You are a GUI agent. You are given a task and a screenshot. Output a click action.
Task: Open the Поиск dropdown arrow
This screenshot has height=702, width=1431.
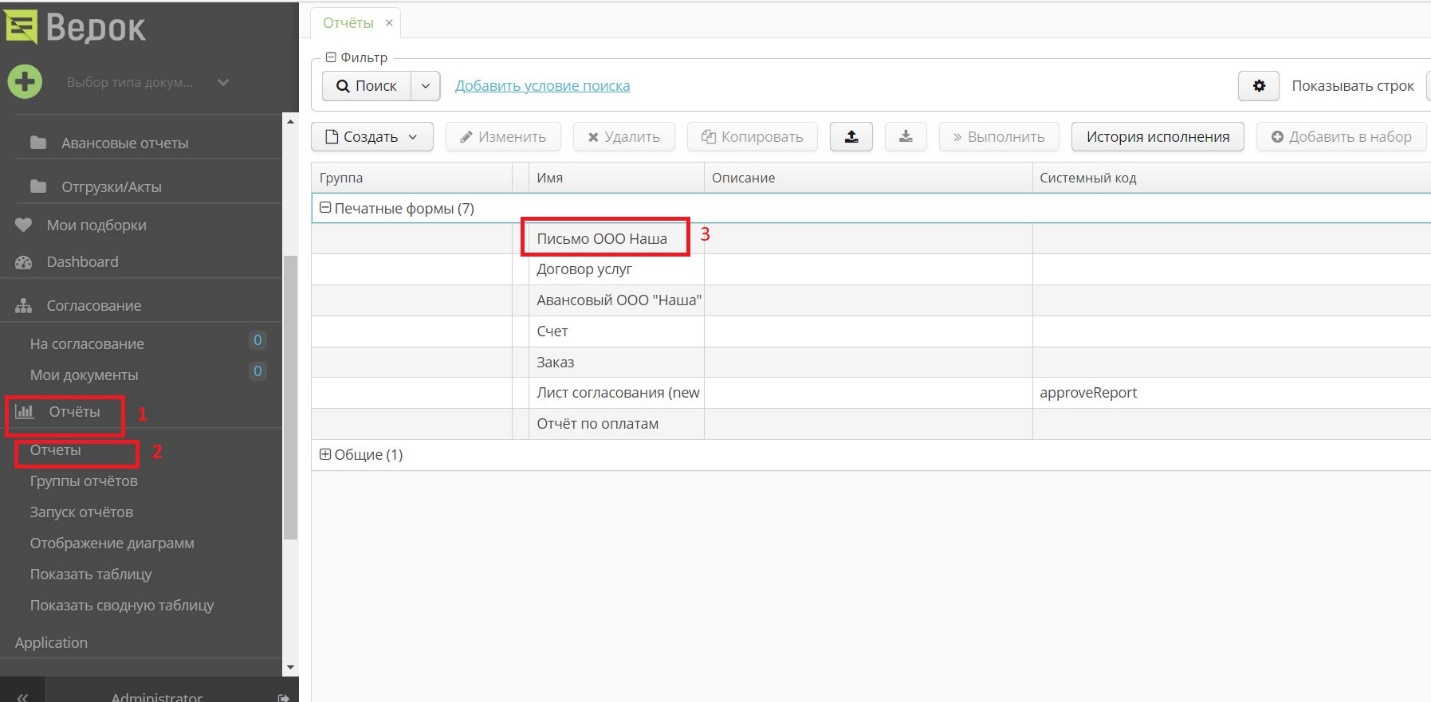point(426,86)
